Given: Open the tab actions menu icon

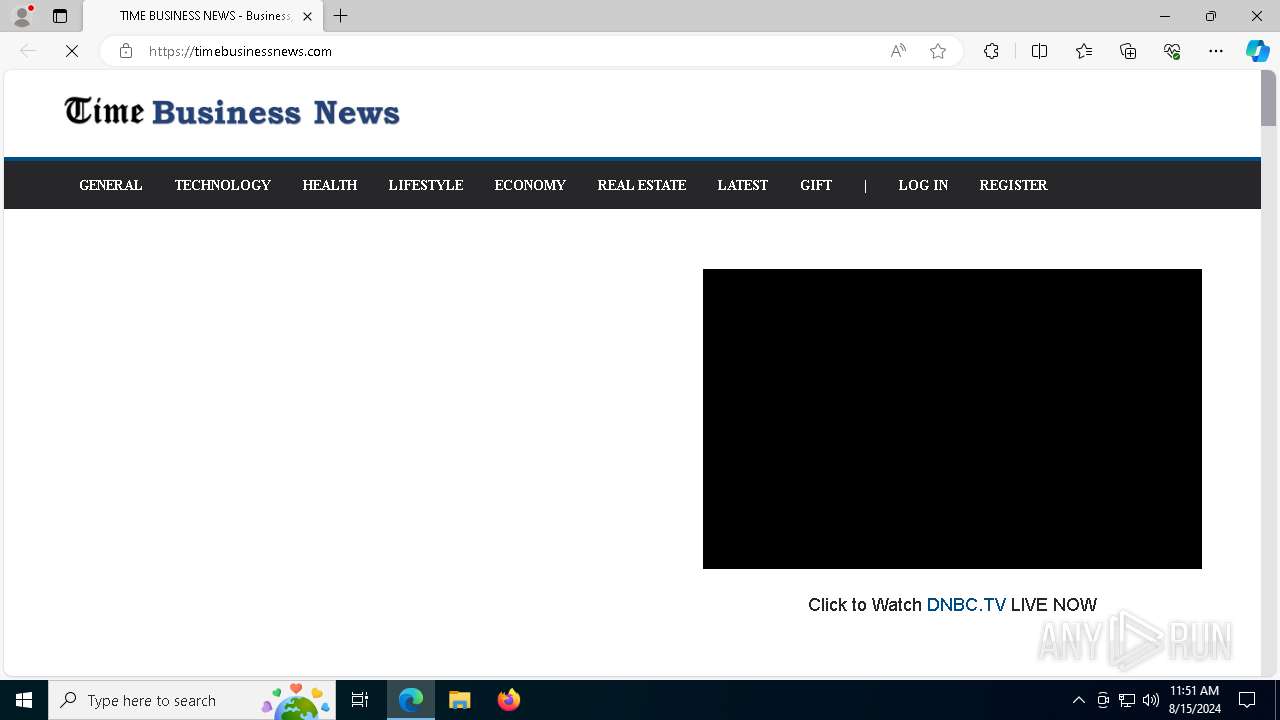Looking at the screenshot, I should [60, 16].
